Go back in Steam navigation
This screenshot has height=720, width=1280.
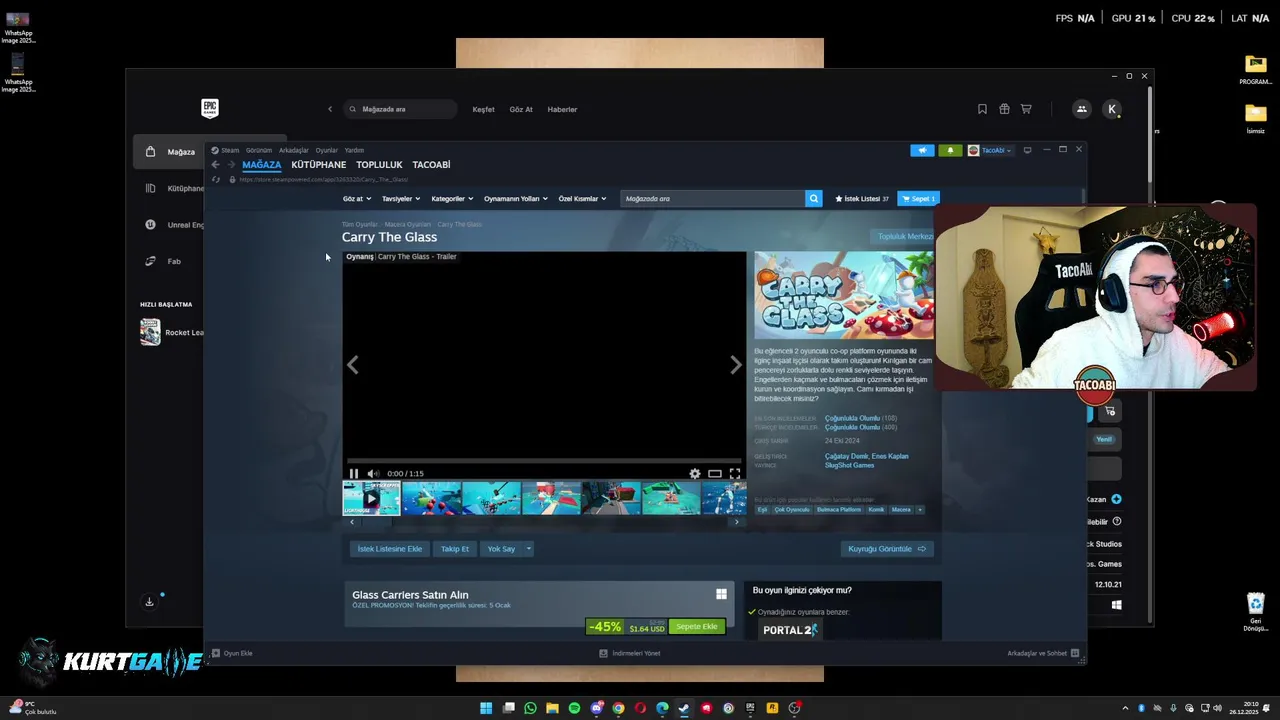click(215, 165)
